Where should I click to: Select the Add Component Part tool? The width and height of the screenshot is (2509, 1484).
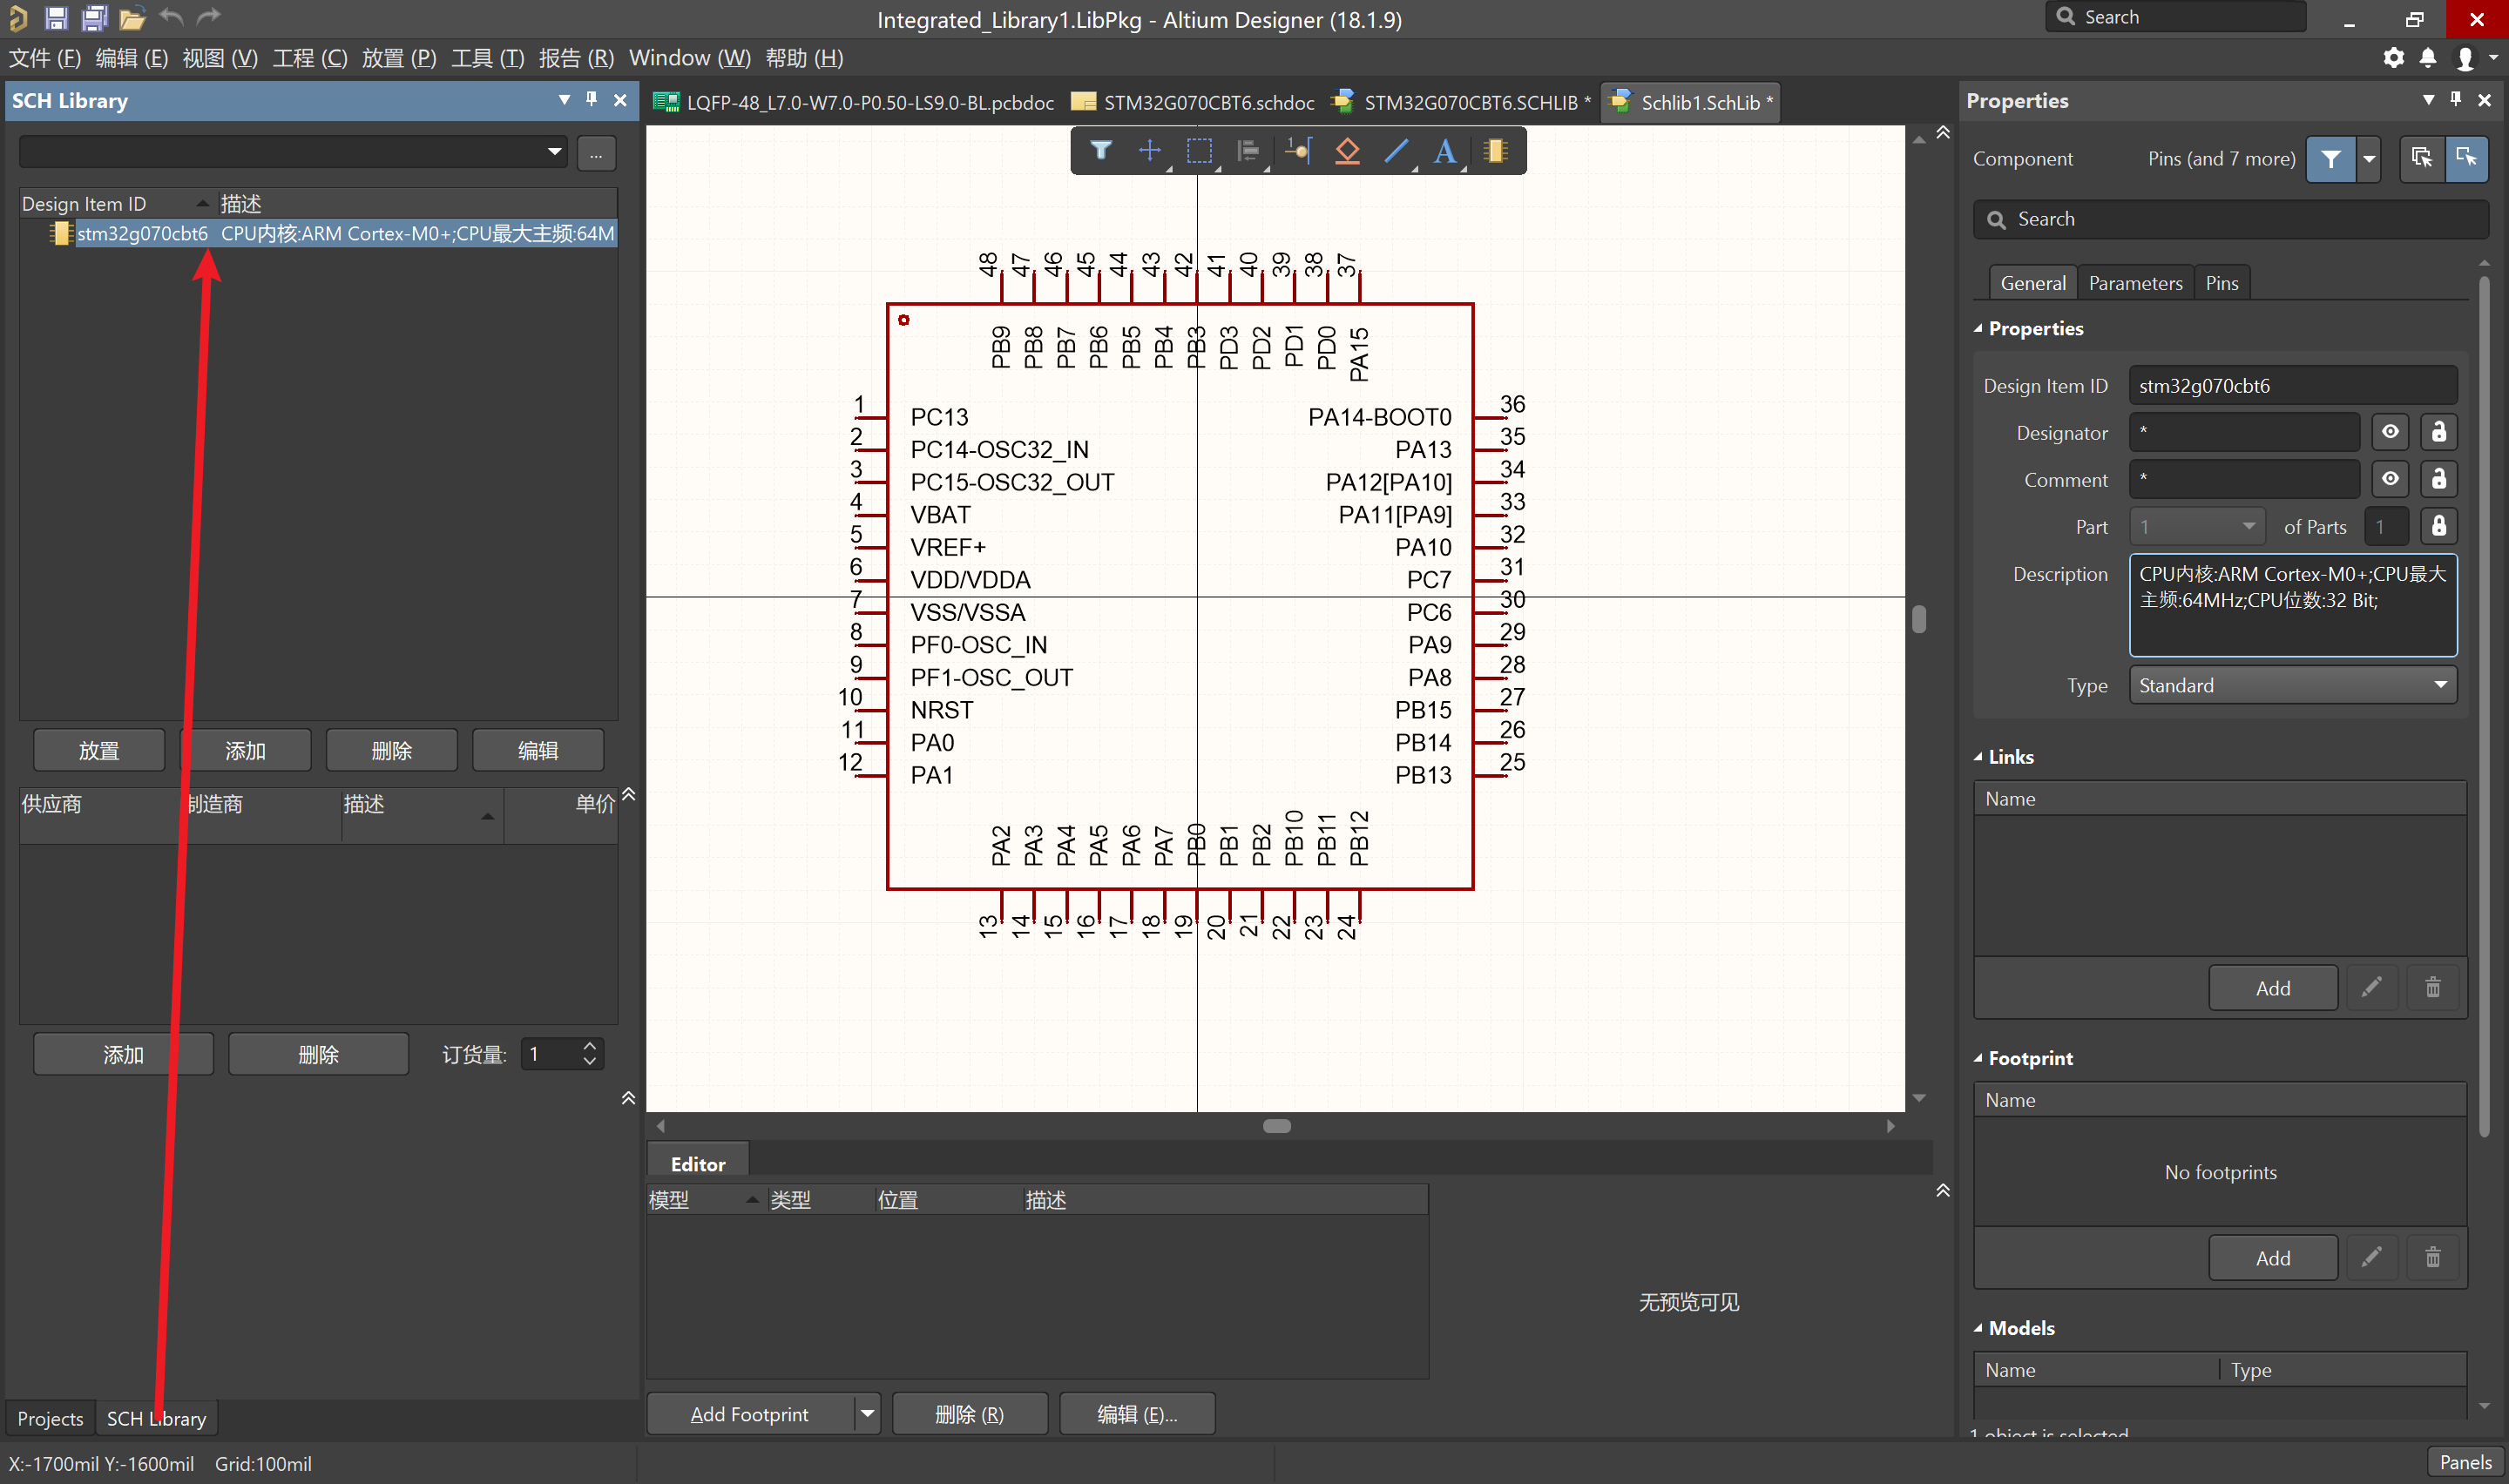click(x=1495, y=151)
